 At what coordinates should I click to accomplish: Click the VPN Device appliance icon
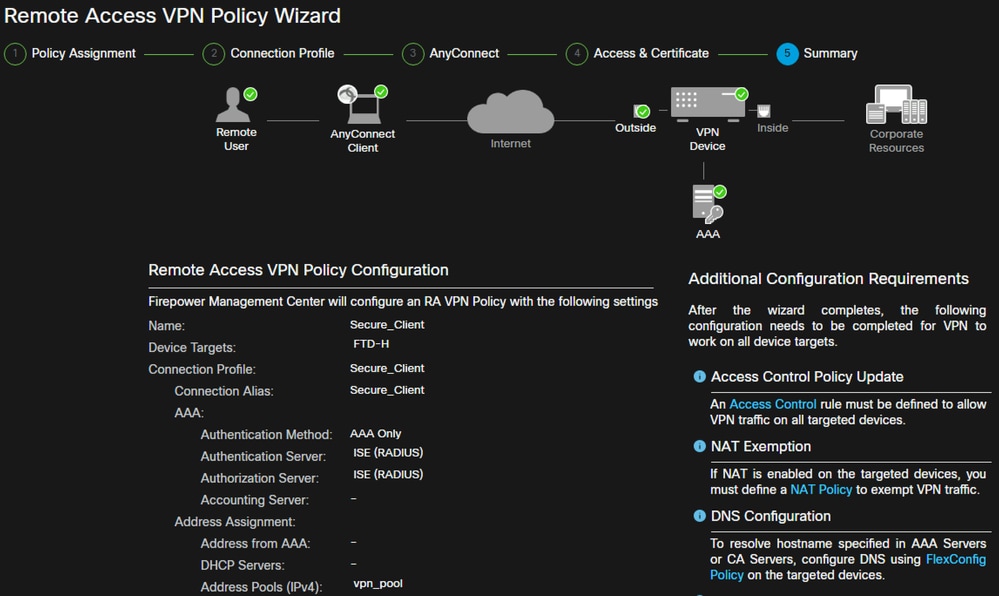708,102
